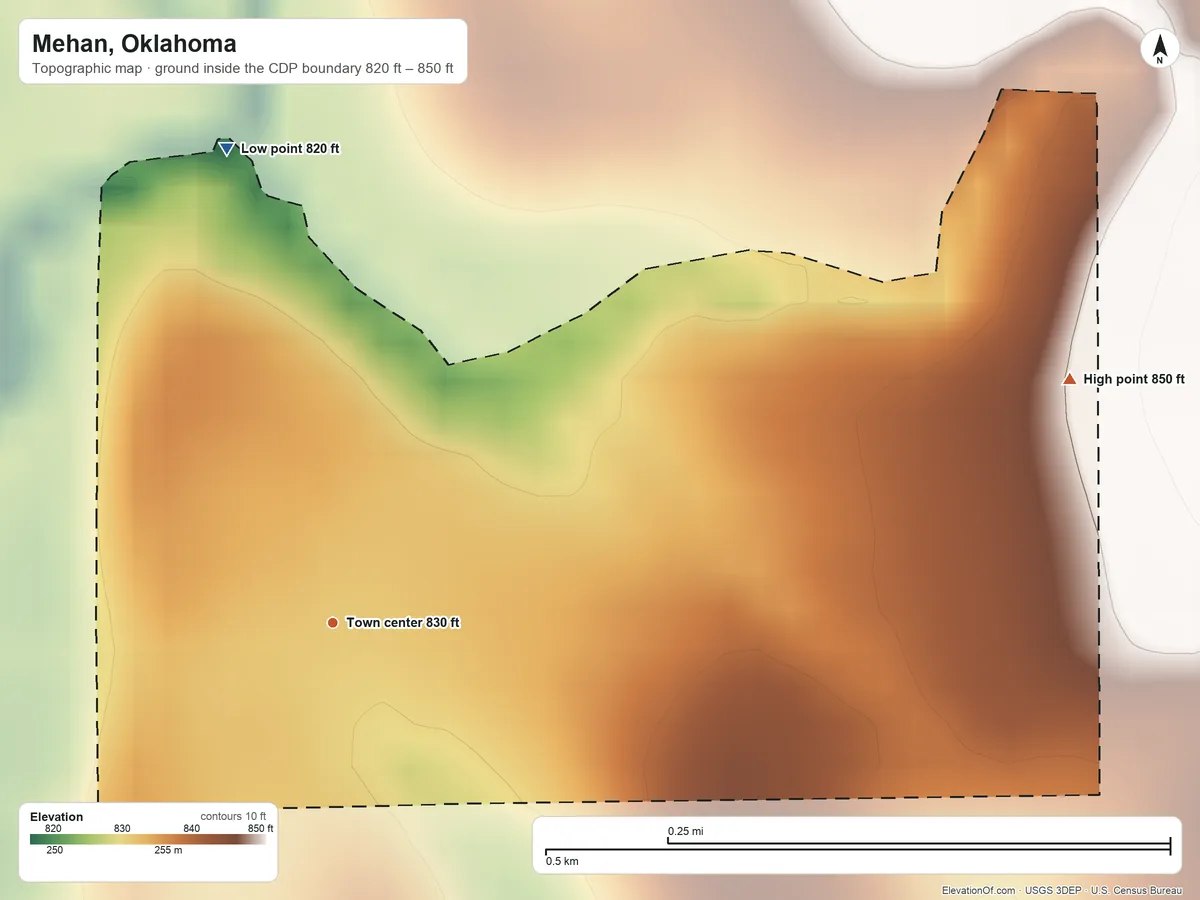Click the north arrow compass icon
This screenshot has height=900, width=1200.
pyautogui.click(x=1160, y=49)
